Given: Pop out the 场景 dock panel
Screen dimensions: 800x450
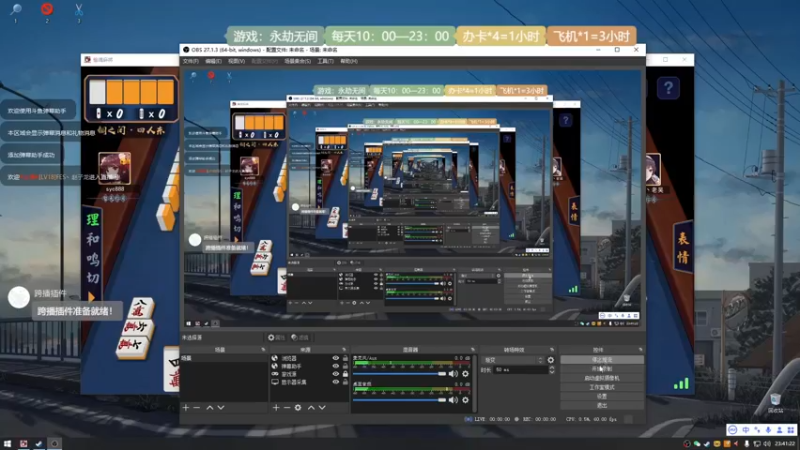Looking at the screenshot, I should point(263,350).
